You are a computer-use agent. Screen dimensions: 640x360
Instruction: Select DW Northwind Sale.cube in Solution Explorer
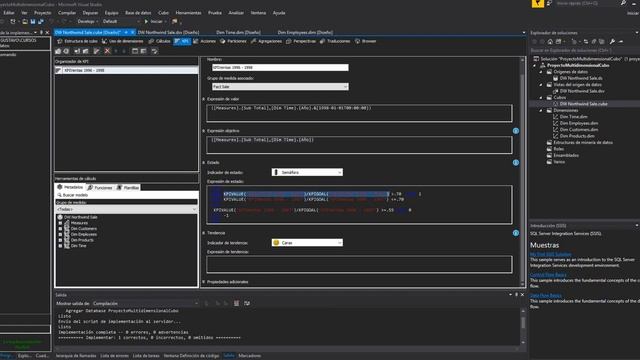[583, 104]
